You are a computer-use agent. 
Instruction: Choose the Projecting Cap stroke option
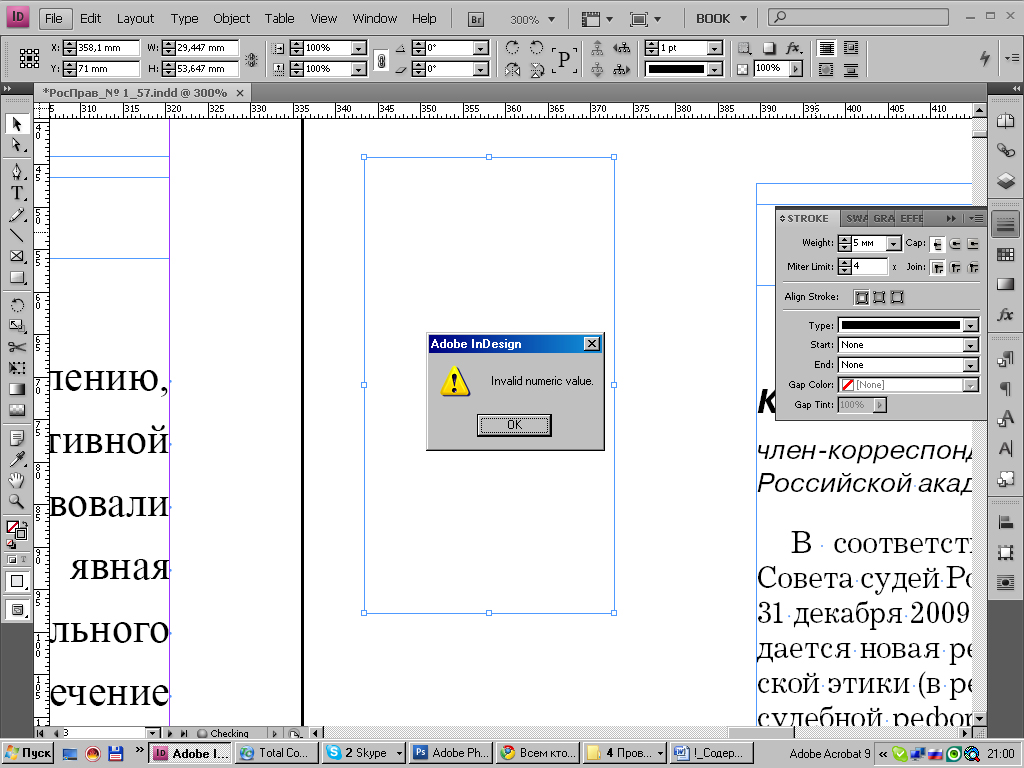(x=973, y=244)
